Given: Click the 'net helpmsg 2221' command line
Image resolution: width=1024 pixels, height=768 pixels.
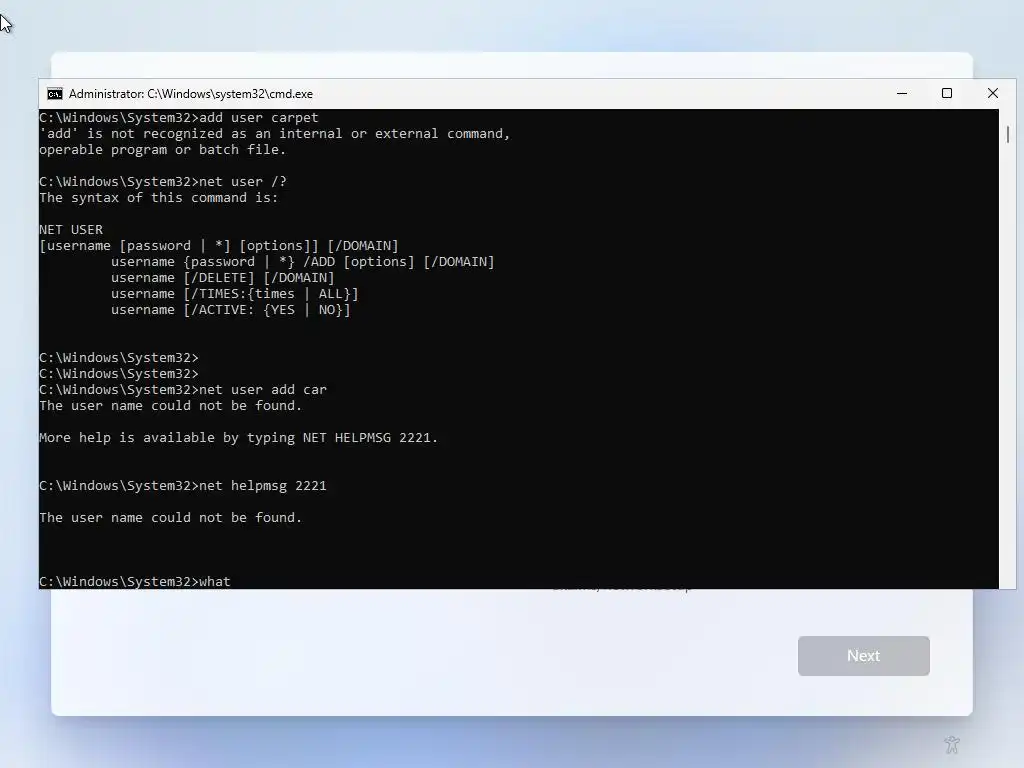Looking at the screenshot, I should click(183, 486).
